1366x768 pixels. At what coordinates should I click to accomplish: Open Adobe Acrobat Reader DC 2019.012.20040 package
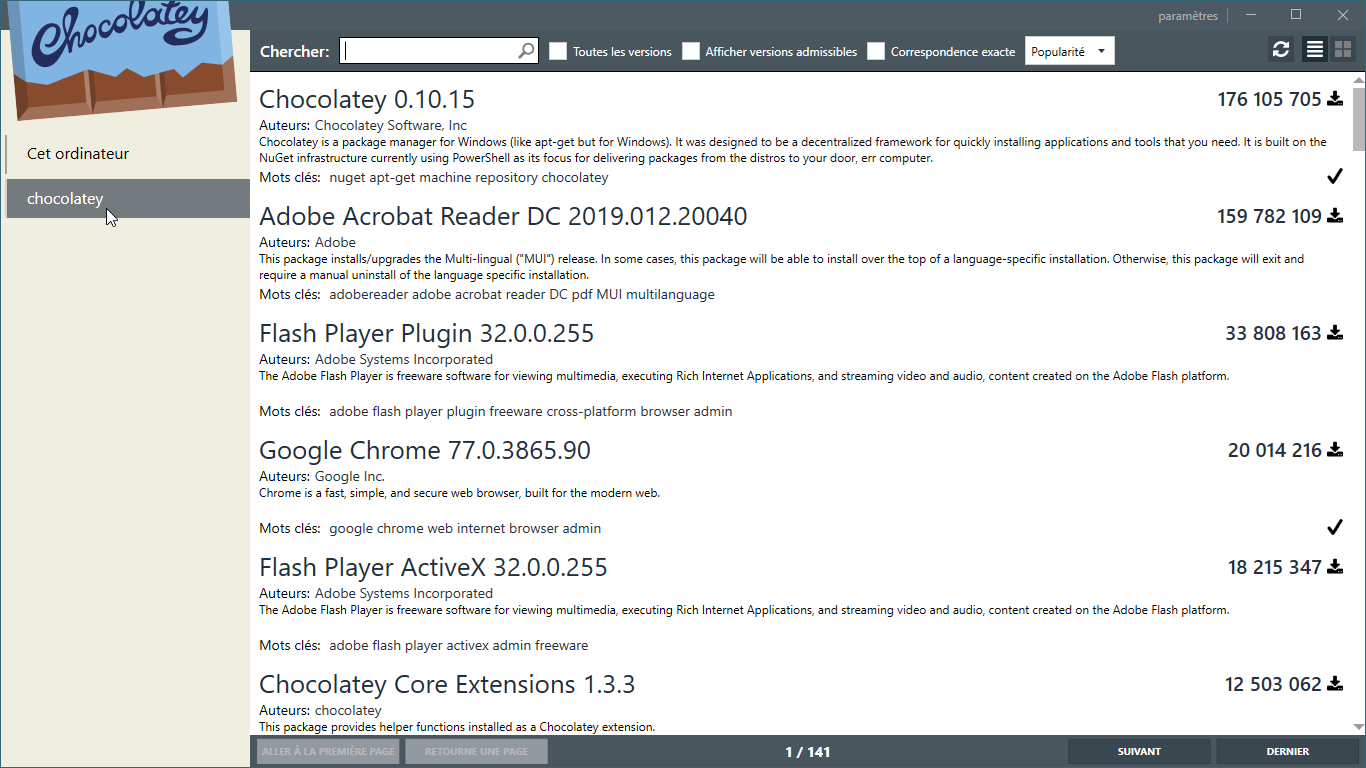pos(503,217)
